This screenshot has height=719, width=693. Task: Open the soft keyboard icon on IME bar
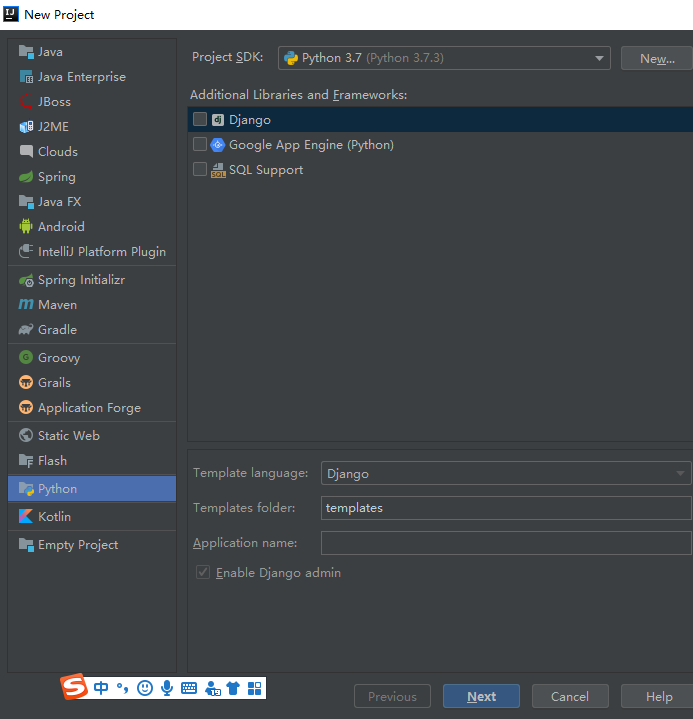click(189, 688)
